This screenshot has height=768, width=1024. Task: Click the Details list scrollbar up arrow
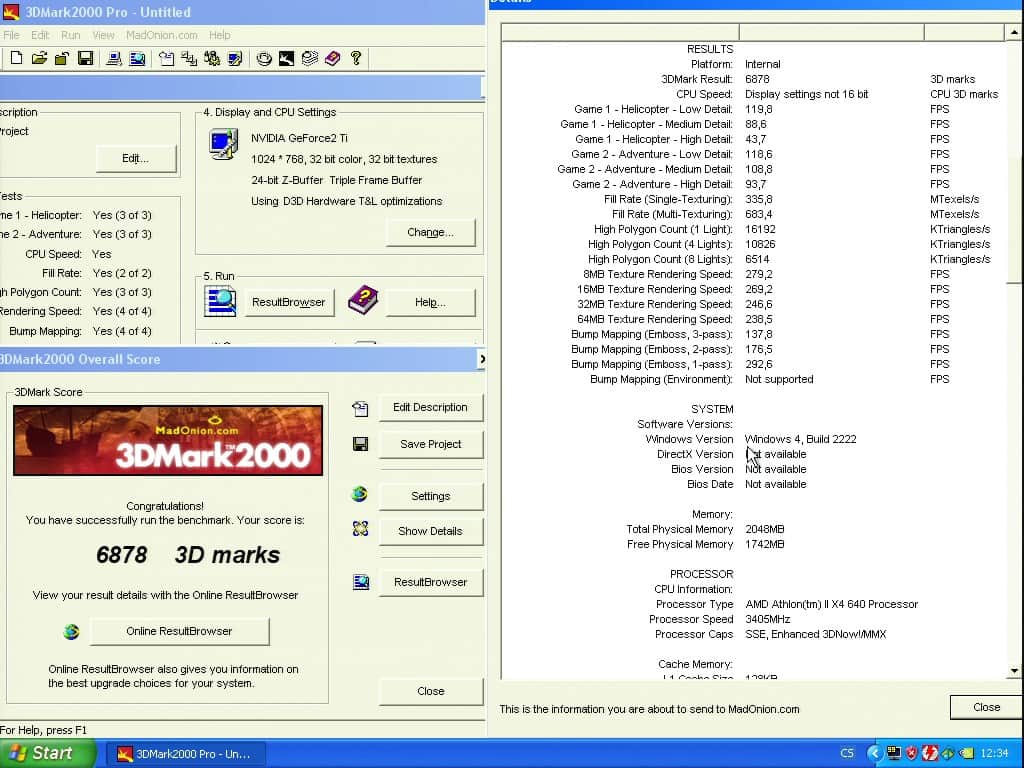[1013, 31]
